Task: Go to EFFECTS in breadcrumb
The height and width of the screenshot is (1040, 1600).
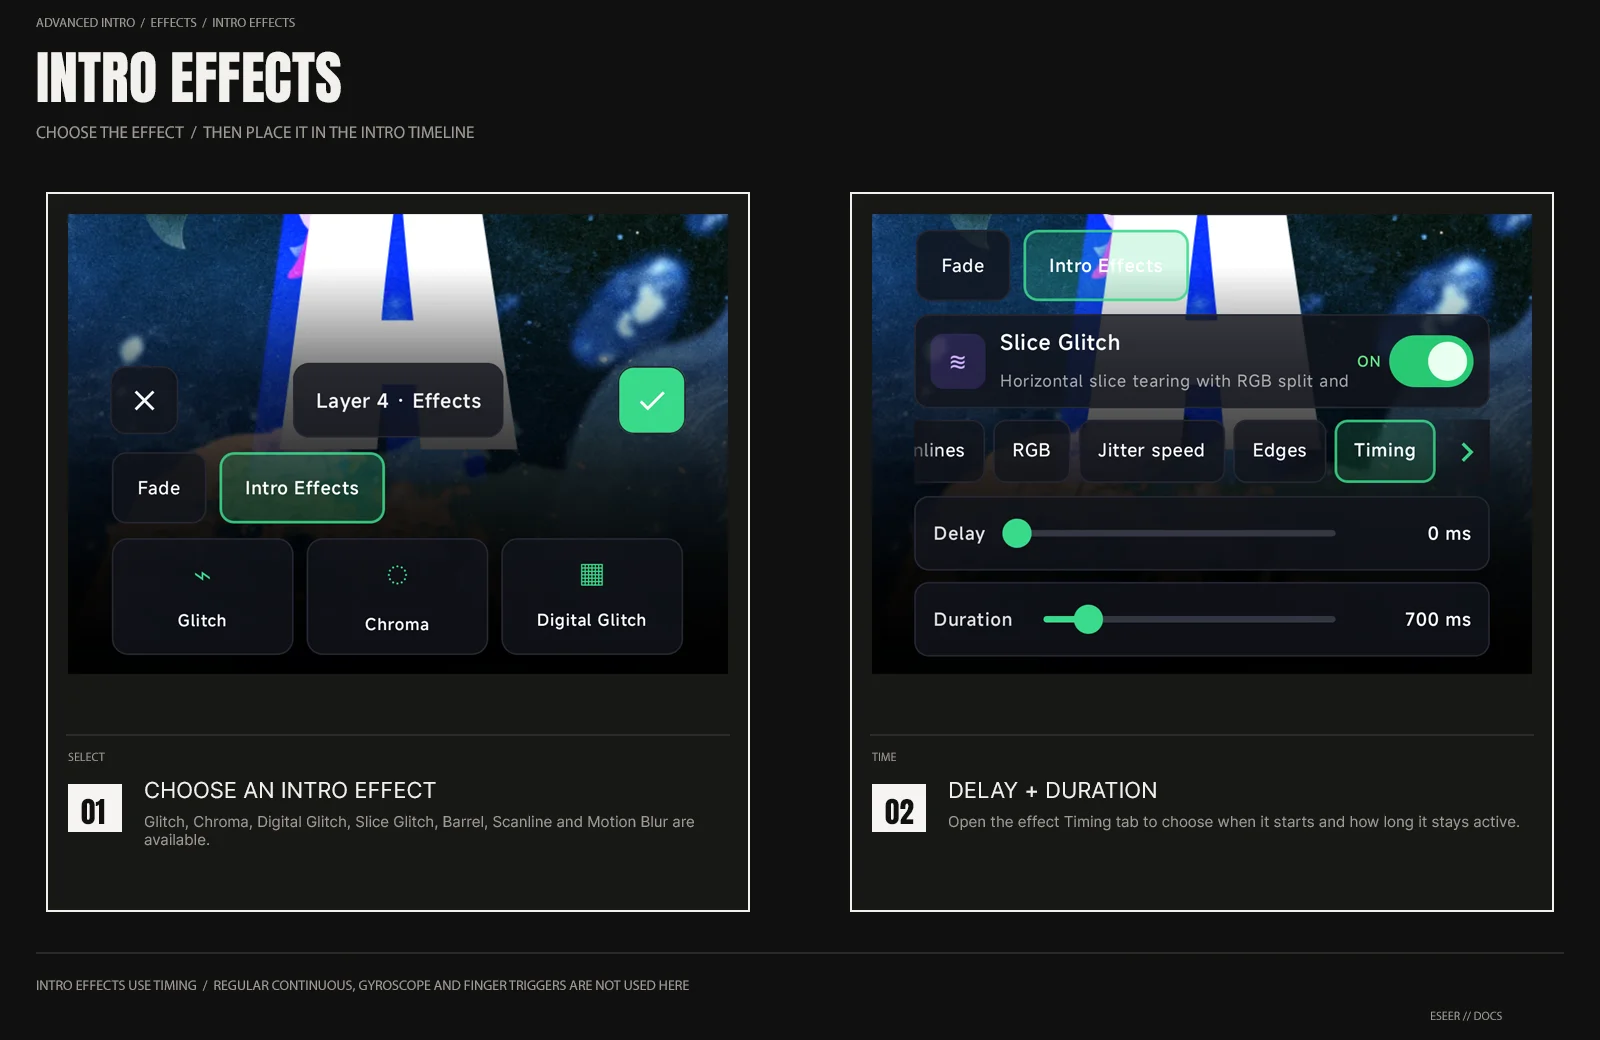Action: click(x=173, y=22)
